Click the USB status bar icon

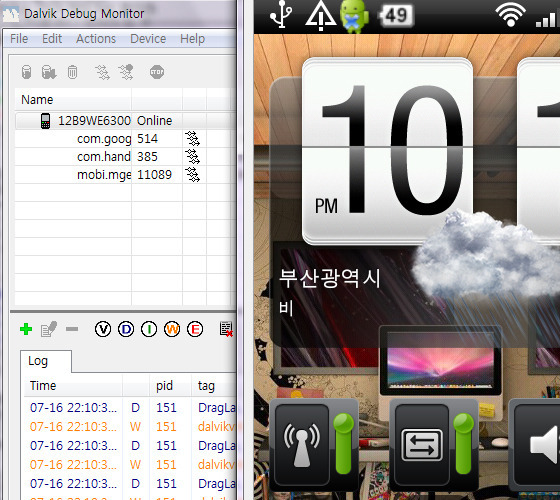click(x=281, y=14)
